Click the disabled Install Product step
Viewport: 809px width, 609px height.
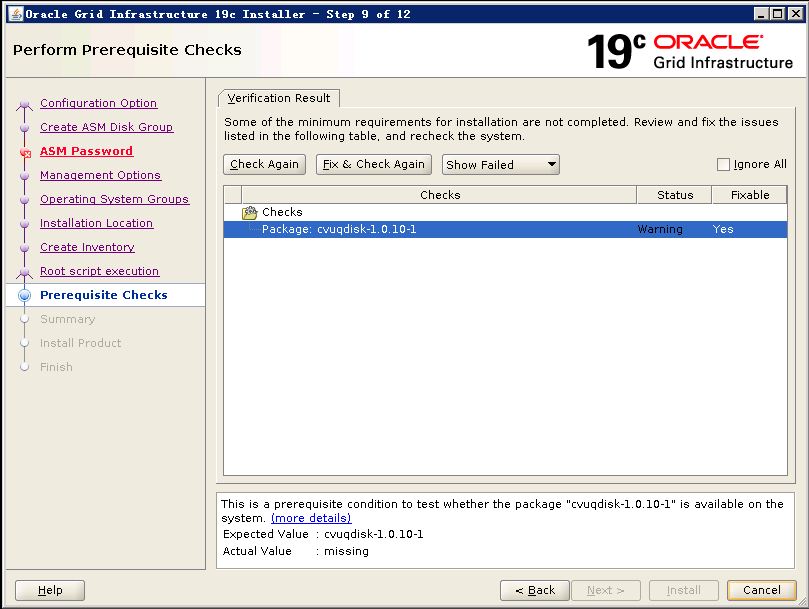(80, 343)
